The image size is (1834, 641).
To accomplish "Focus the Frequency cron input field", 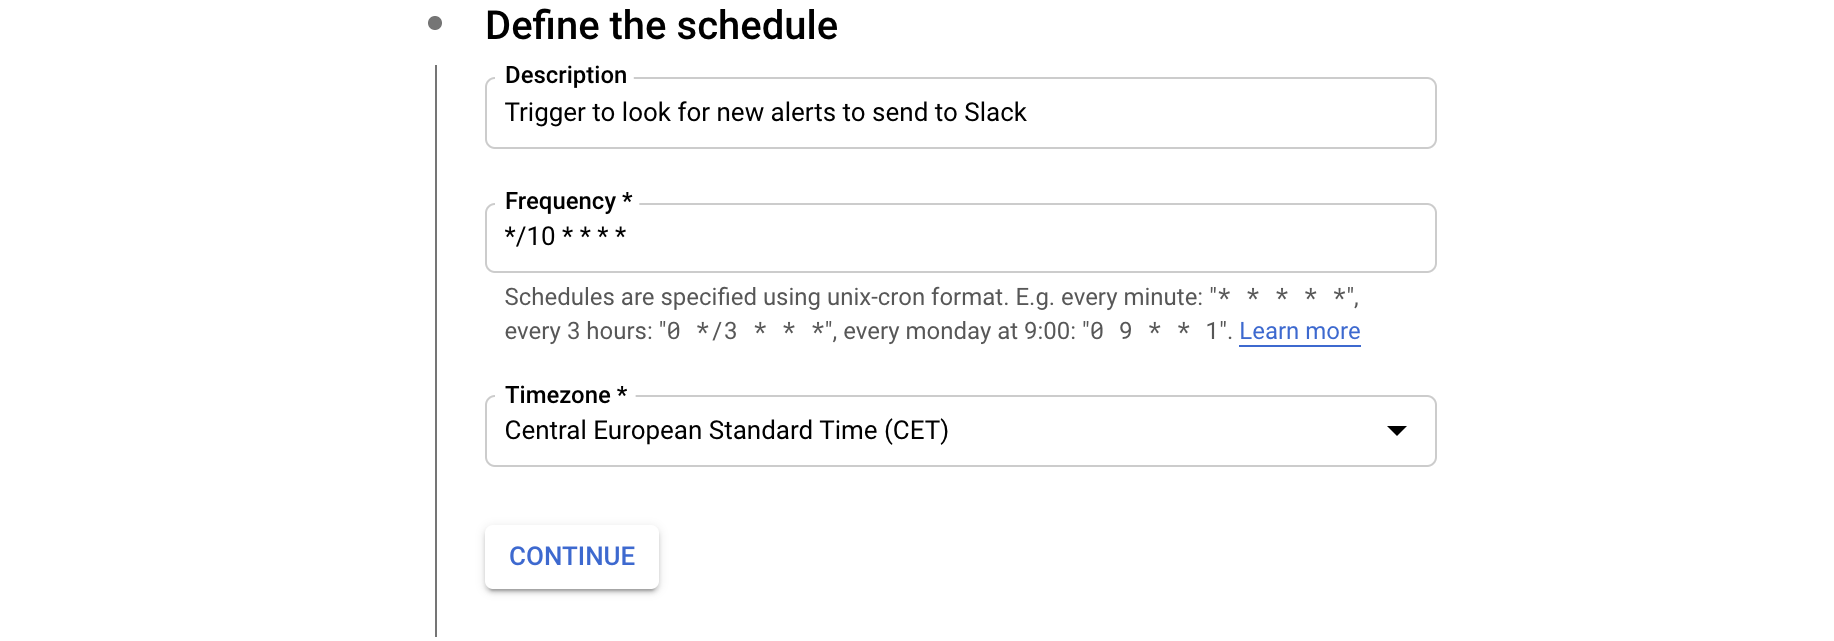I will pos(1000,237).
